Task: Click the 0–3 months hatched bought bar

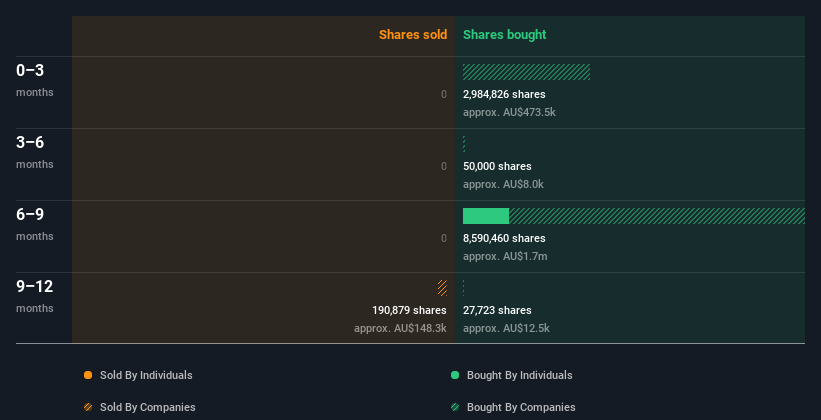Action: pos(526,72)
